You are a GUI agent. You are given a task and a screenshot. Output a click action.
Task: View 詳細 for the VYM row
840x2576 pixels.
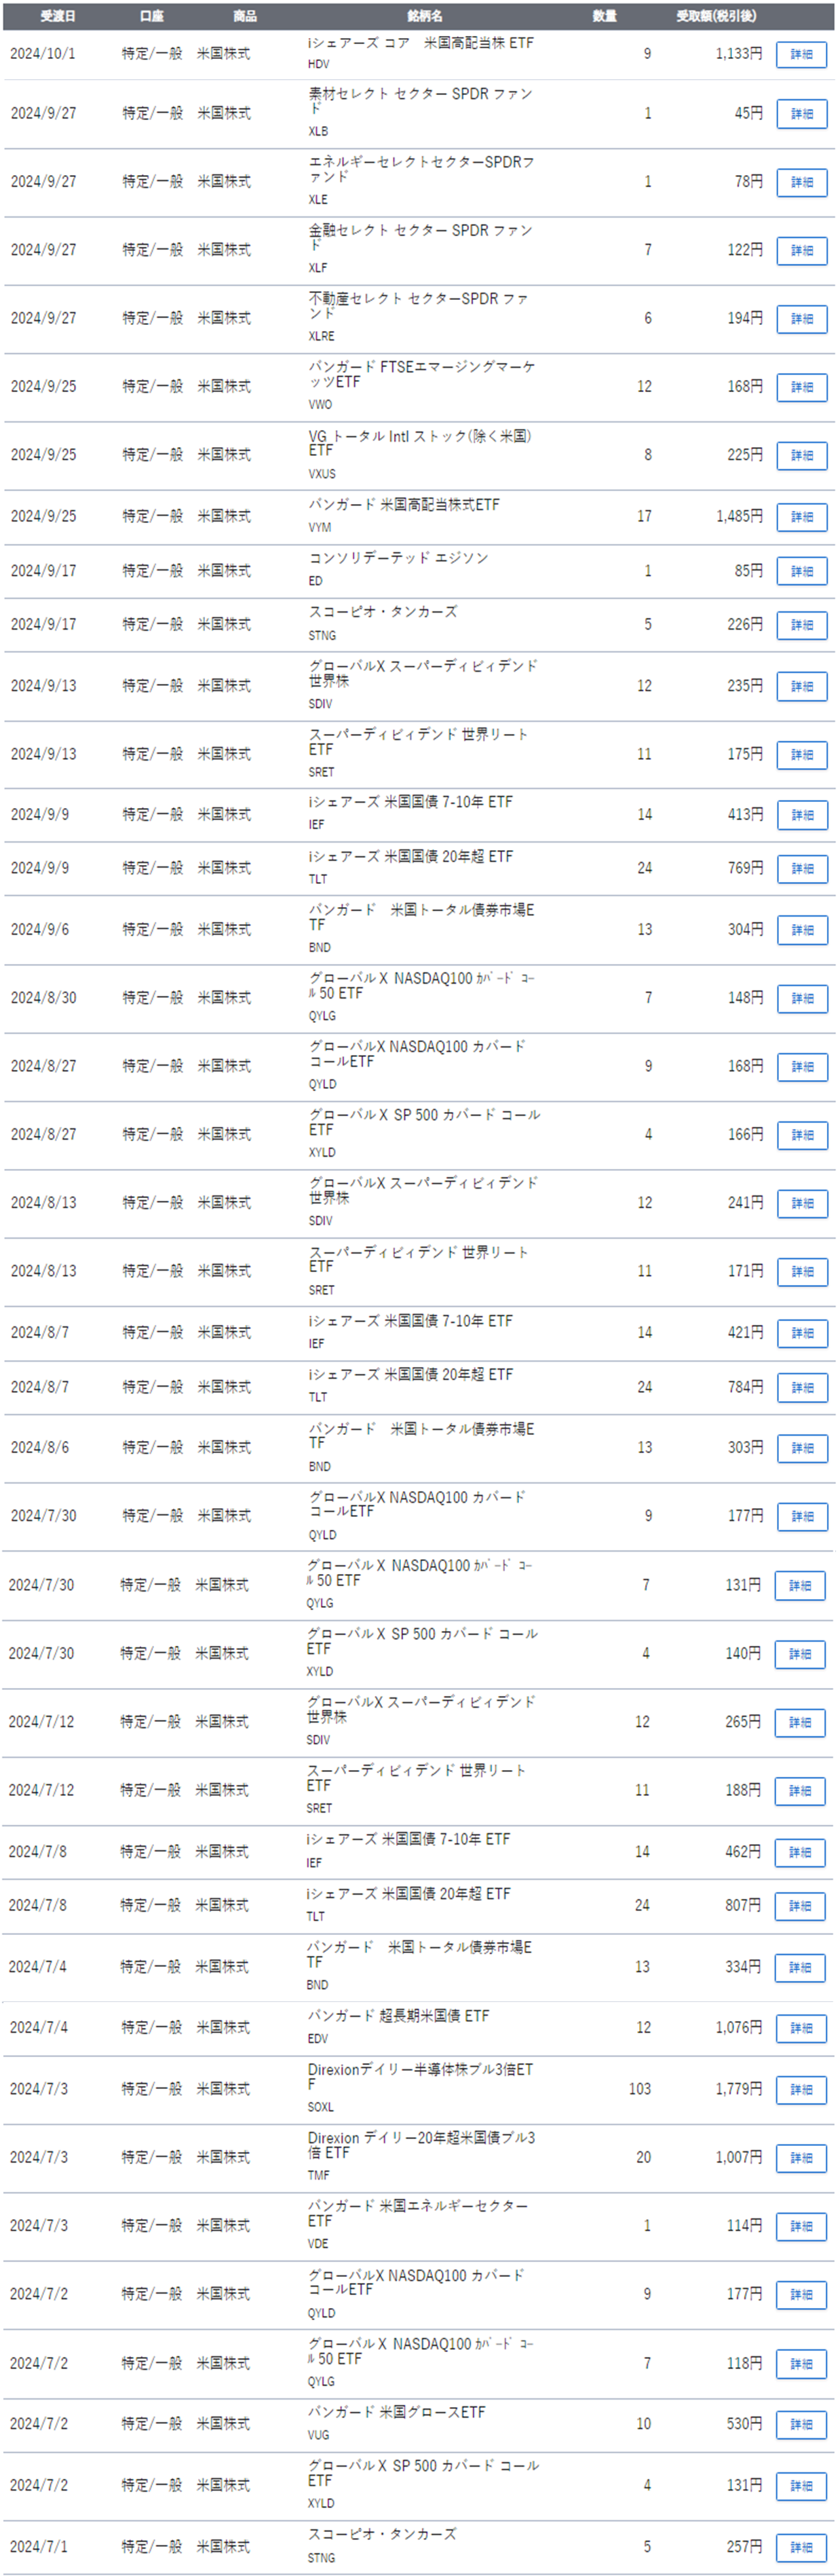click(x=801, y=516)
